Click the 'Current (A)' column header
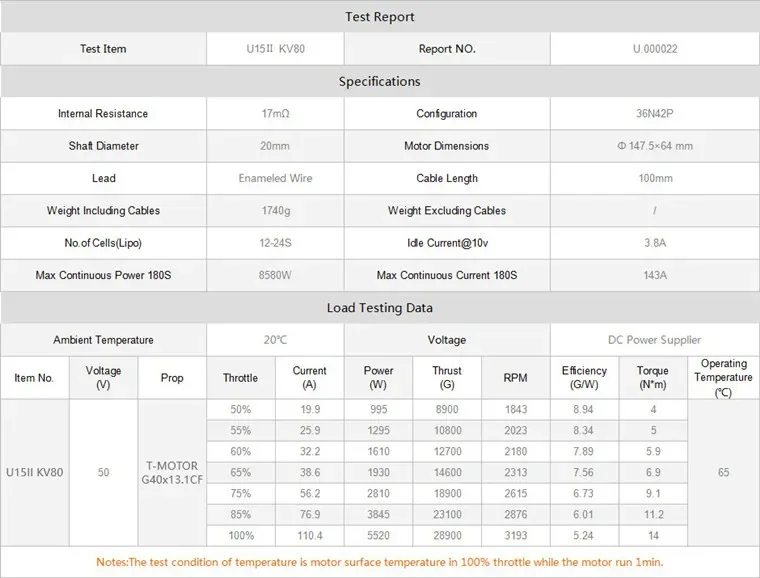 click(309, 377)
